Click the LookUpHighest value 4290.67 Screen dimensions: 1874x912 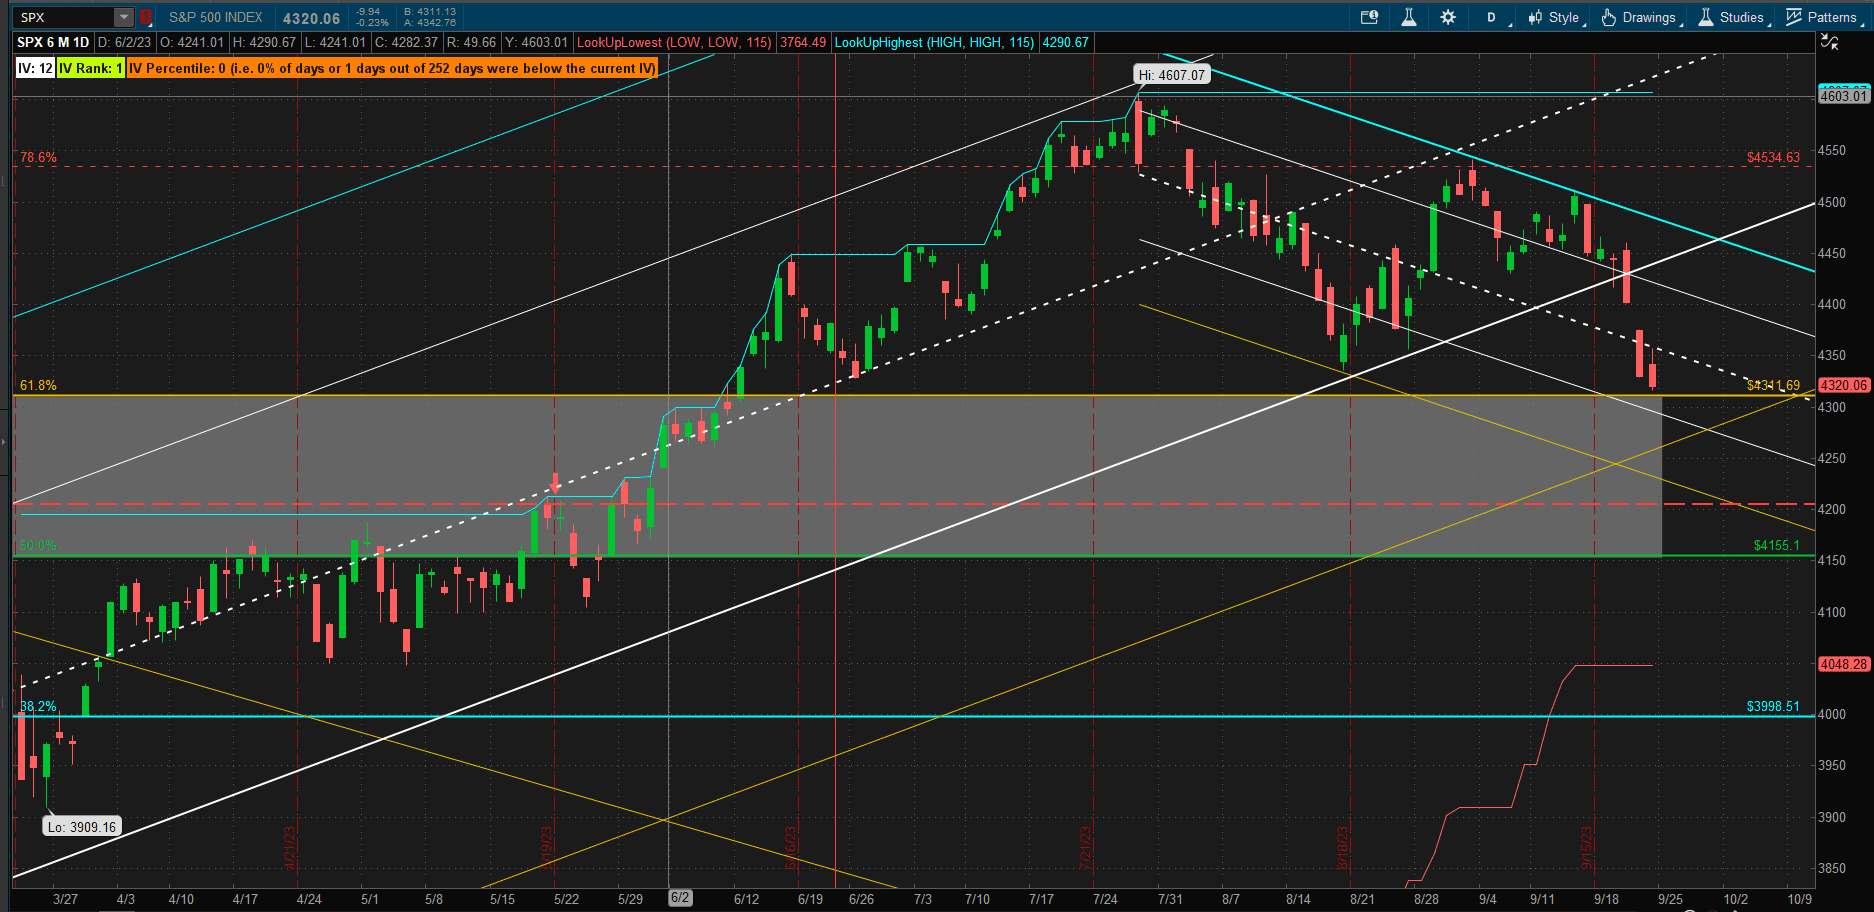click(1065, 42)
